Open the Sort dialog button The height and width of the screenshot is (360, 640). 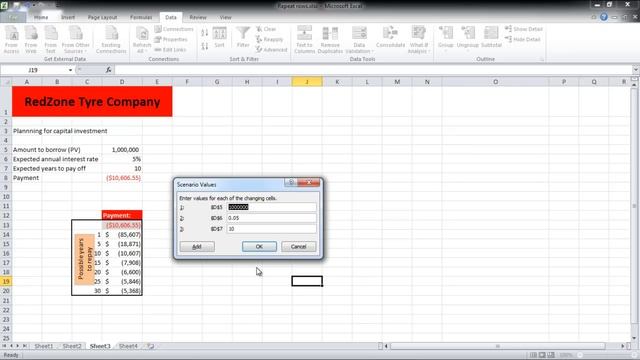coord(219,38)
